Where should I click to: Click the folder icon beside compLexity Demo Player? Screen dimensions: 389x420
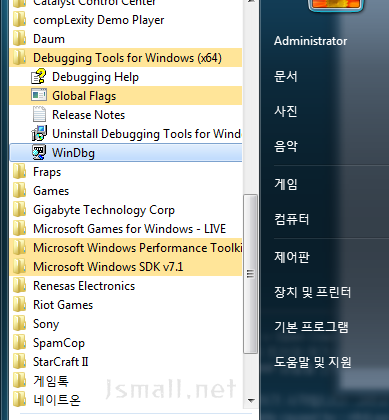[x=19, y=20]
